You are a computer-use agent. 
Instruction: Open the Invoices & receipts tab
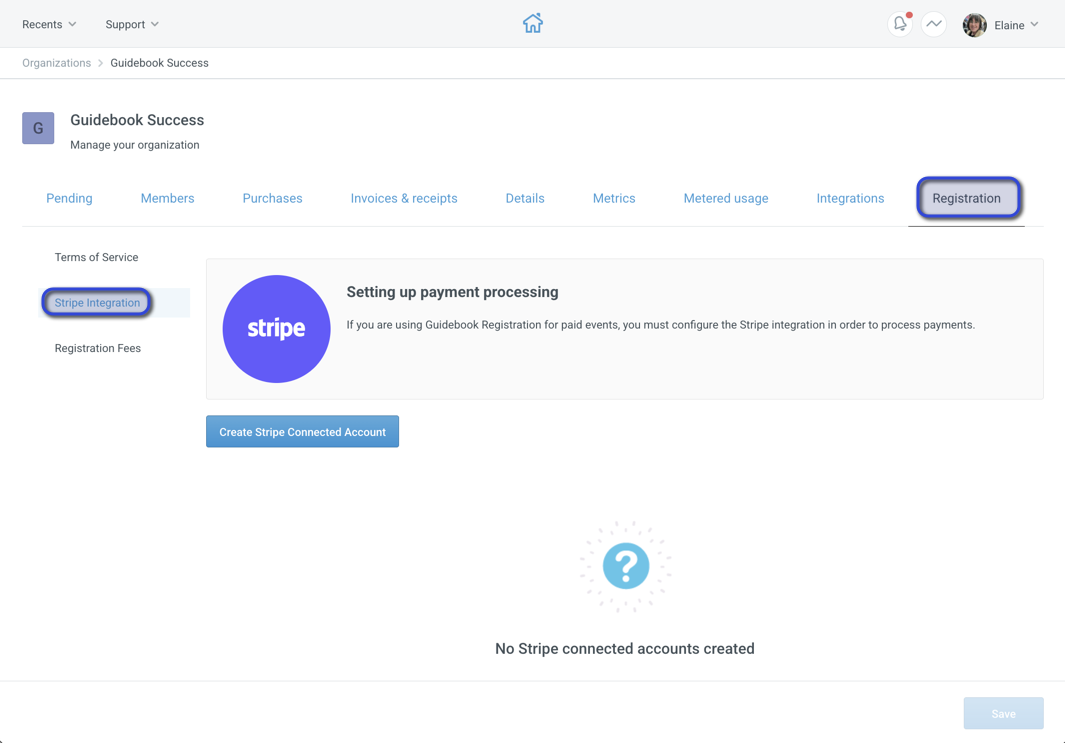pos(404,198)
